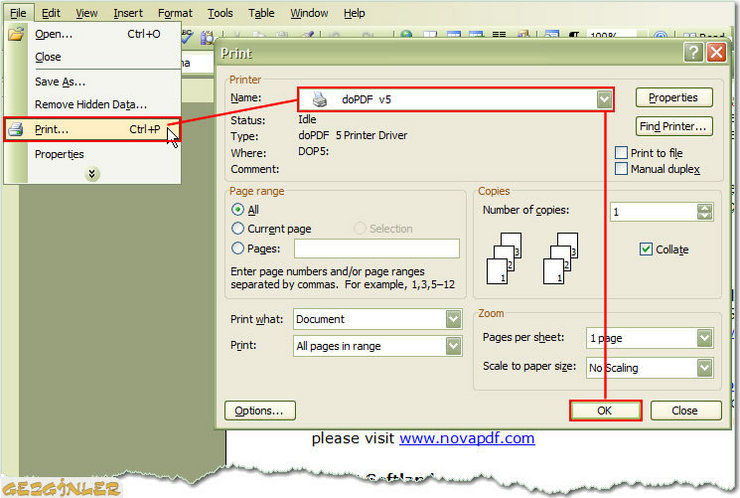Enable the Manual duplex checkbox
This screenshot has height=498, width=740.
point(622,169)
